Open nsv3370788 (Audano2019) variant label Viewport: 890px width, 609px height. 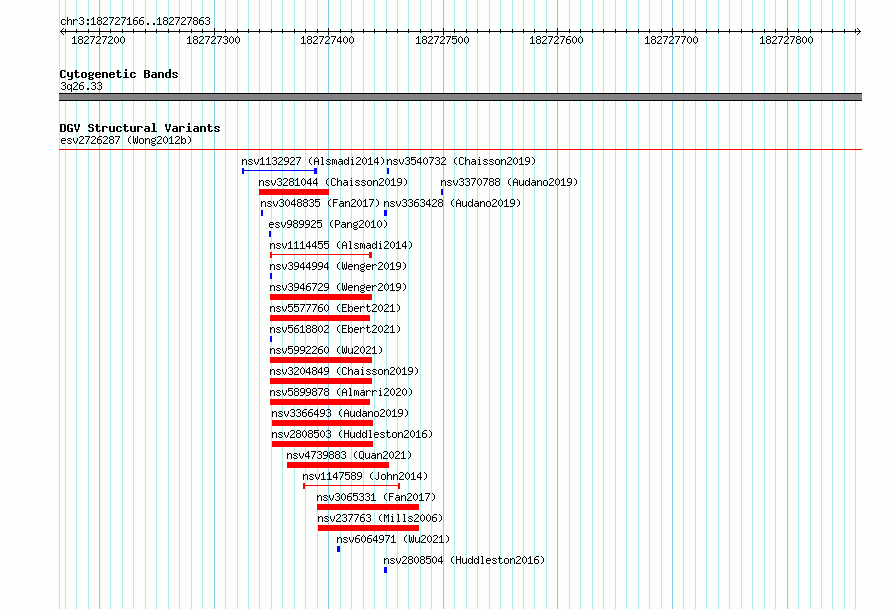coord(509,182)
